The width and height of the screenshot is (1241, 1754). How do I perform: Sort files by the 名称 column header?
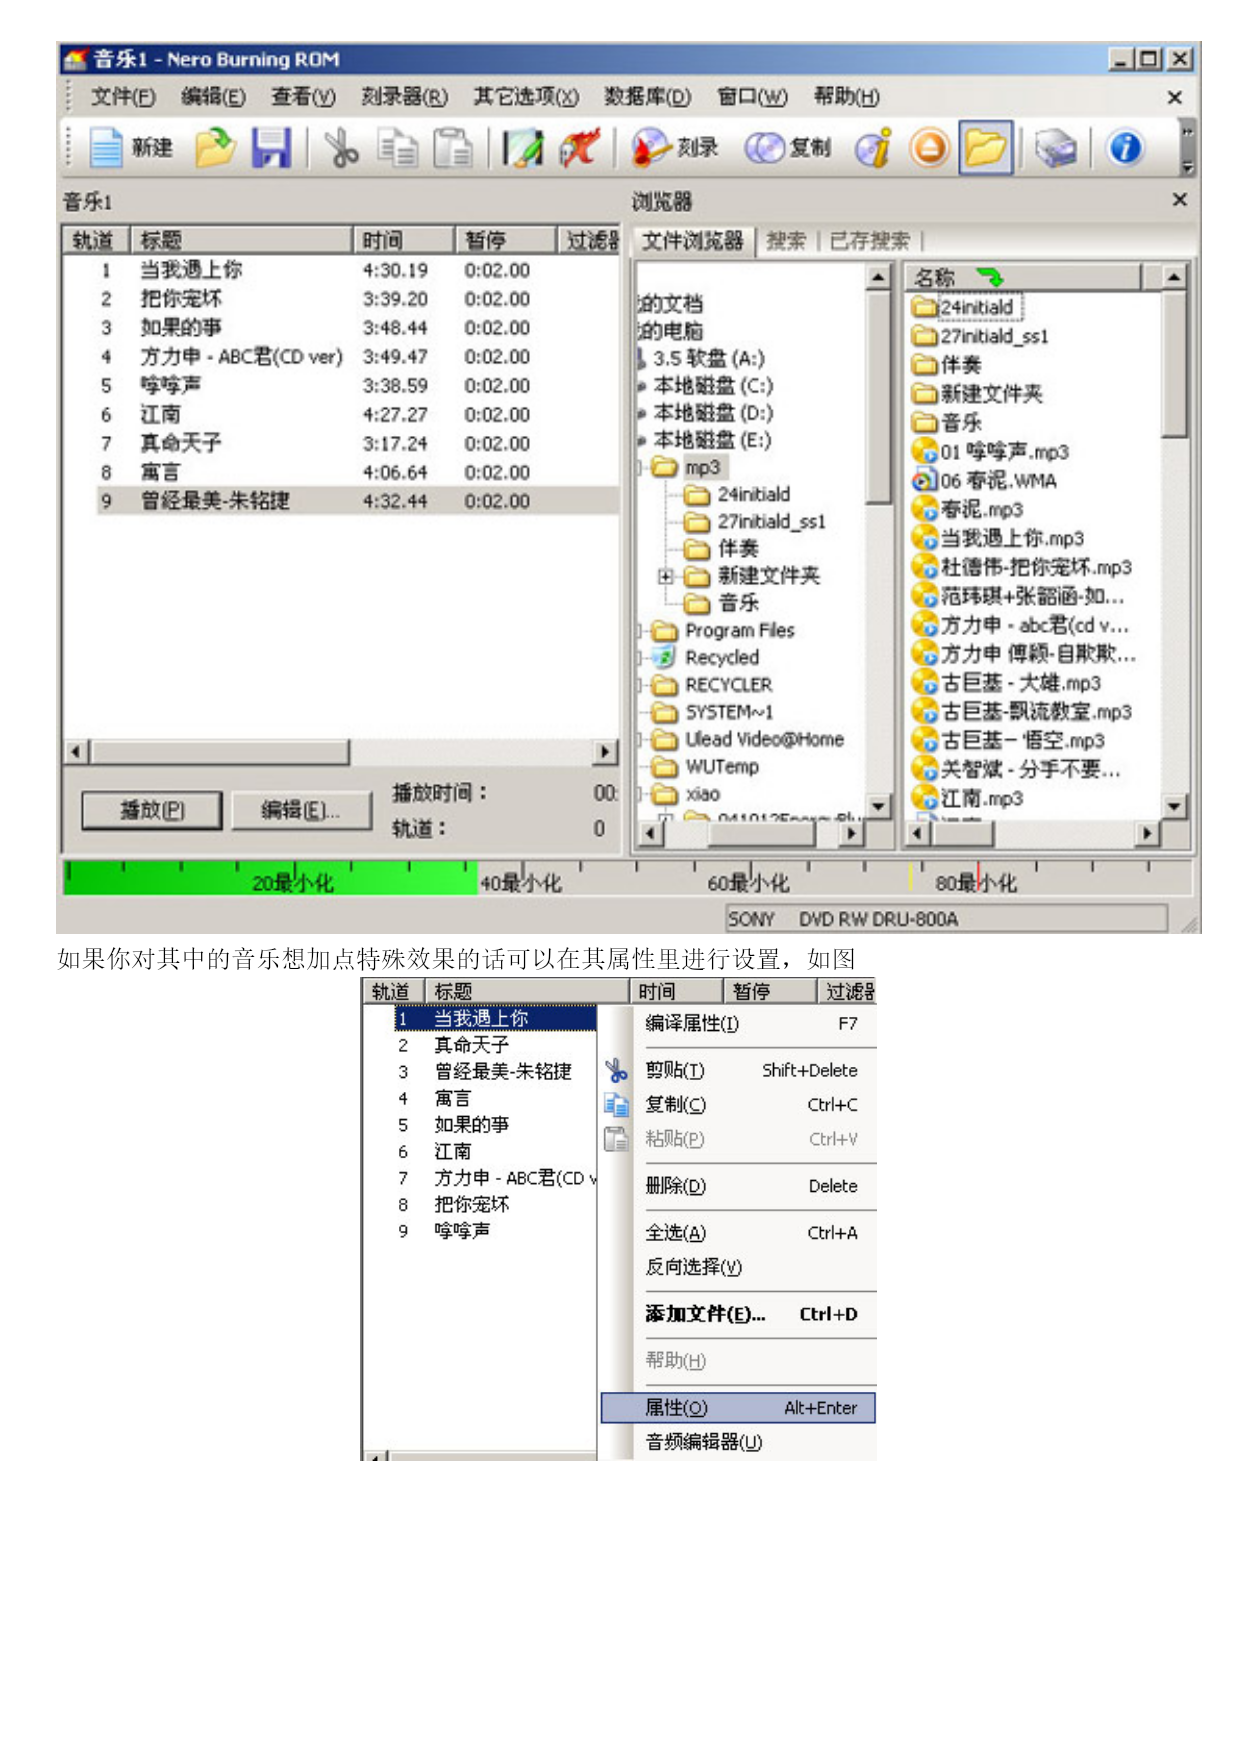(x=1023, y=277)
